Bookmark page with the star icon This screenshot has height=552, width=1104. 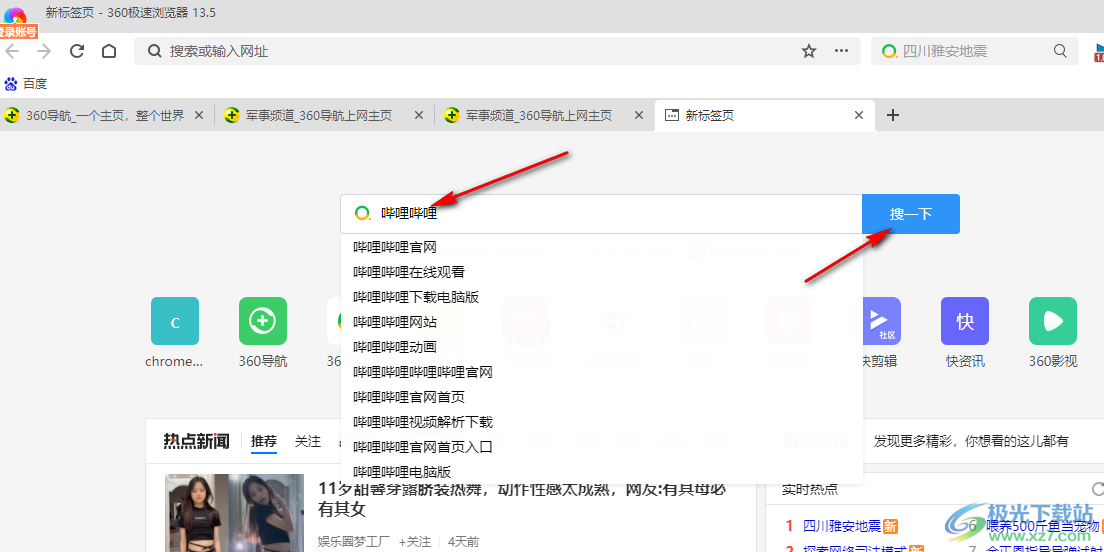pos(809,51)
